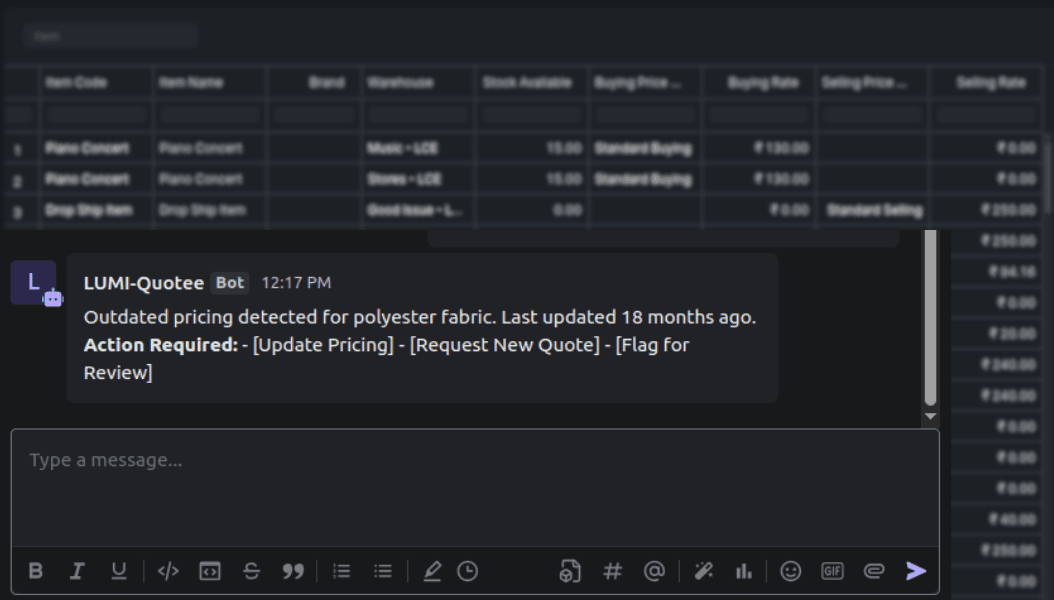Click the bar chart poll icon
The height and width of the screenshot is (600, 1054).
coord(743,571)
